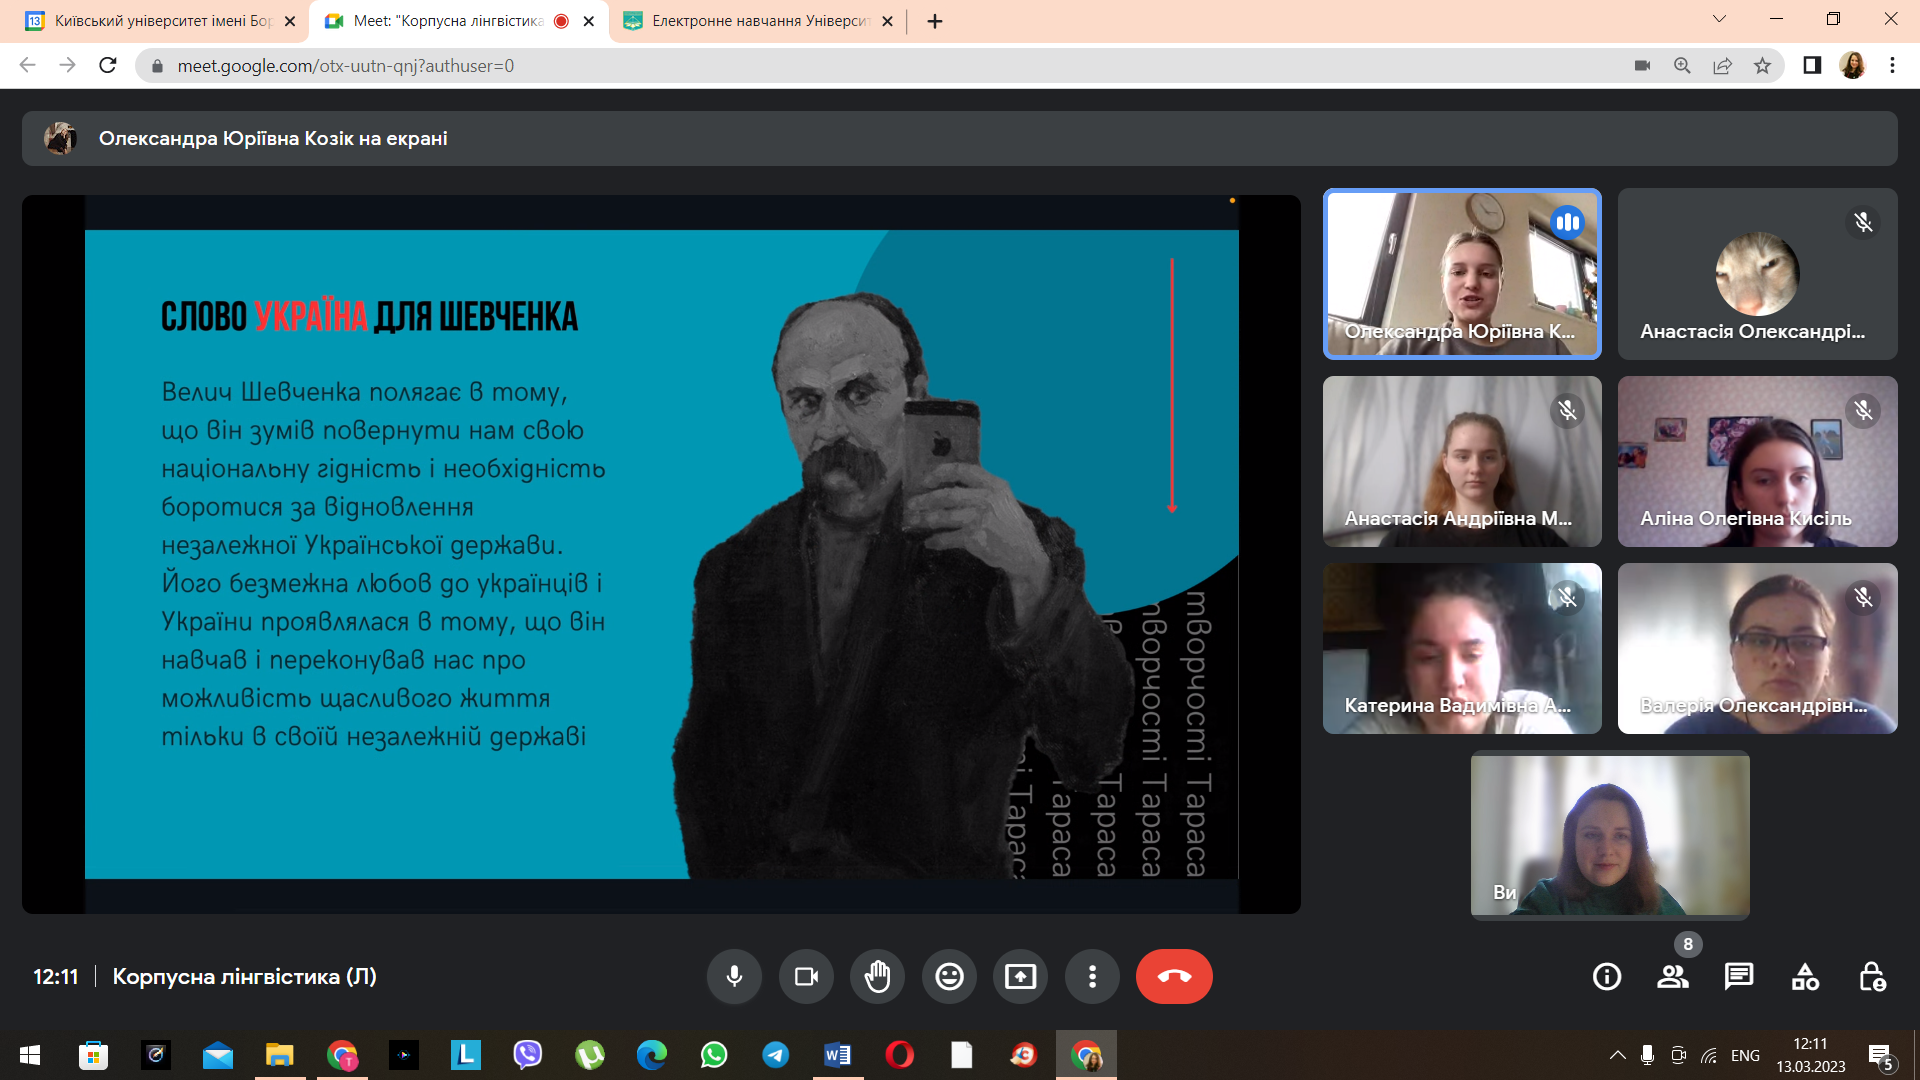Click the ENG language indicator
The height and width of the screenshot is (1080, 1920).
point(1745,1055)
